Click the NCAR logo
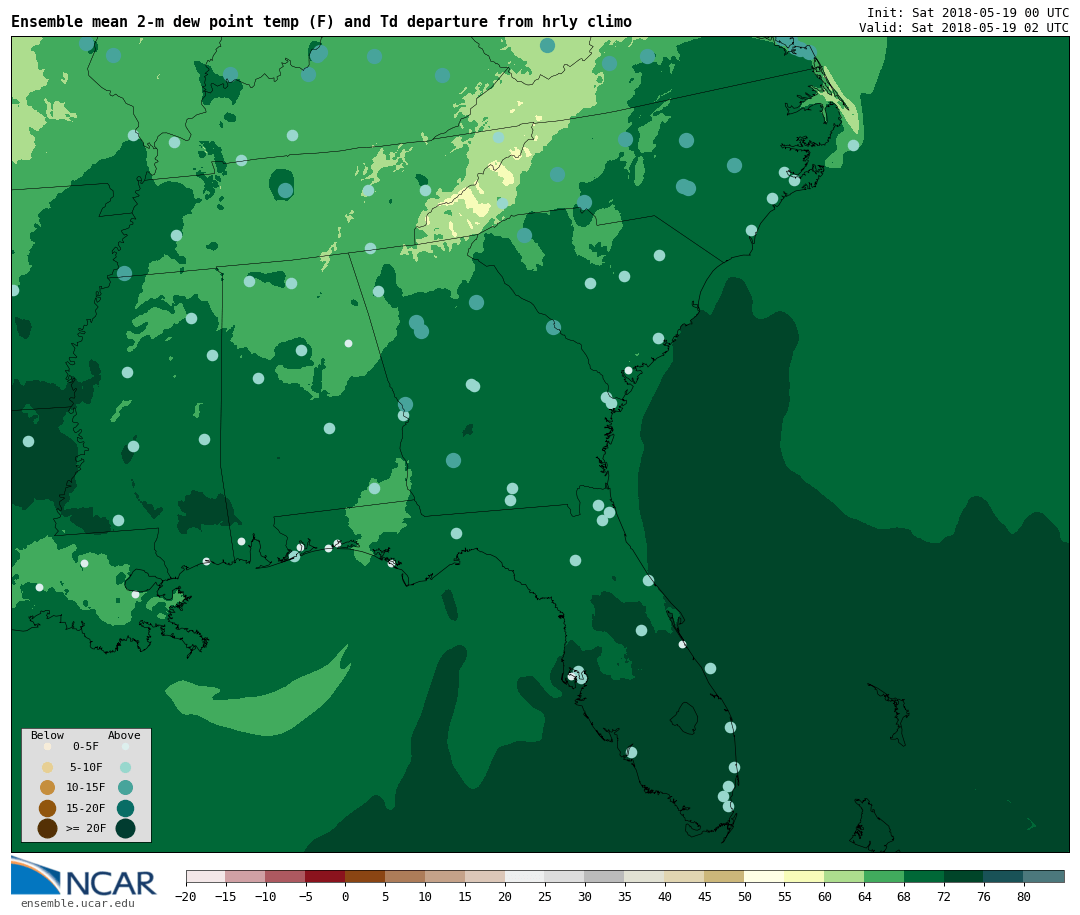Screen dimensions: 1080x915 point(83,876)
